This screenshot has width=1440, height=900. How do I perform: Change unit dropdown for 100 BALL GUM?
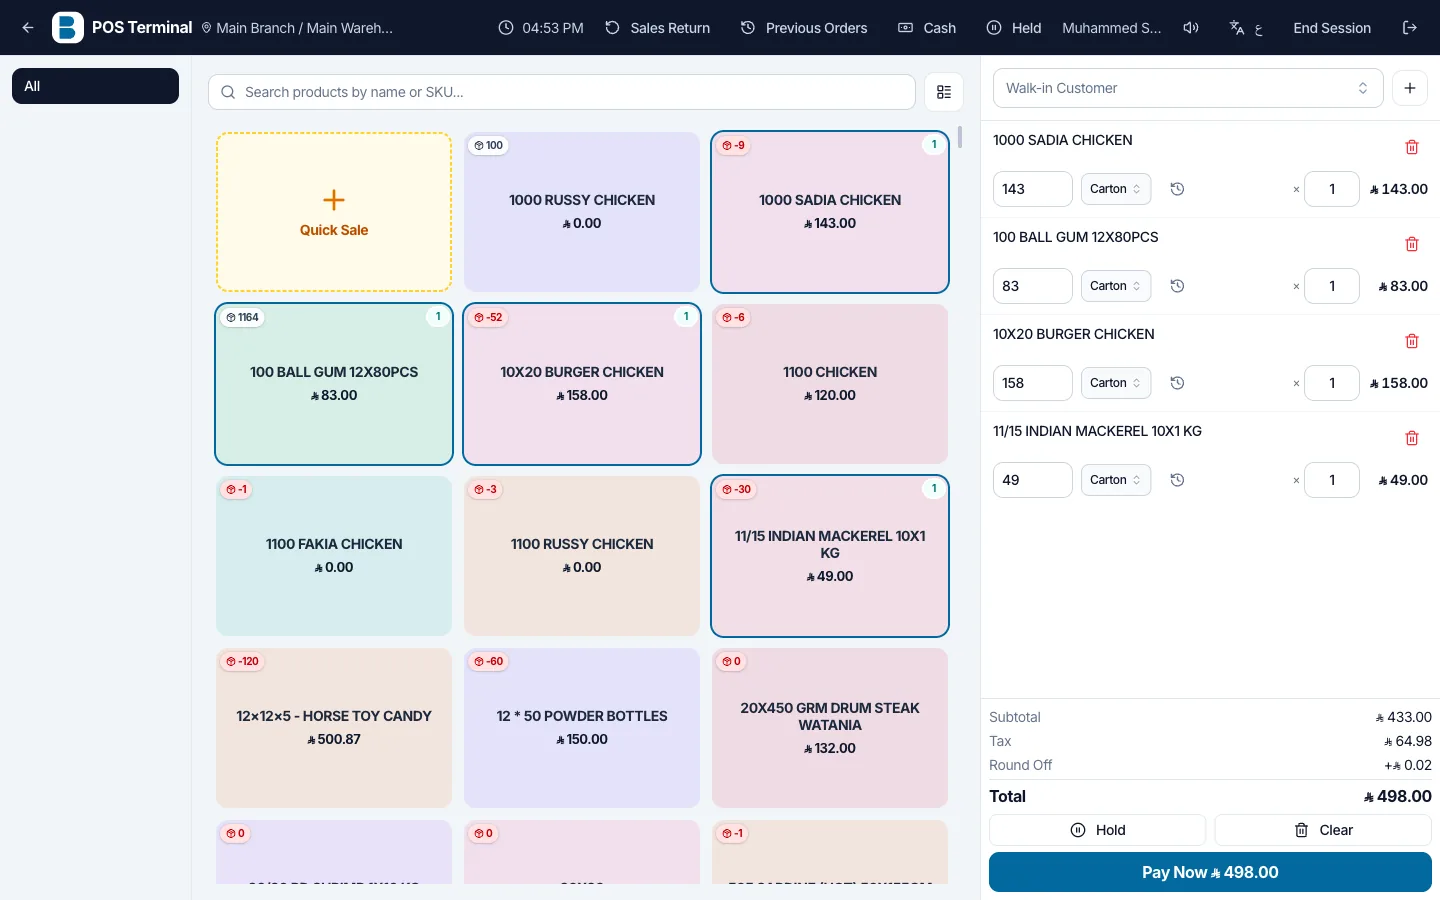(1116, 286)
